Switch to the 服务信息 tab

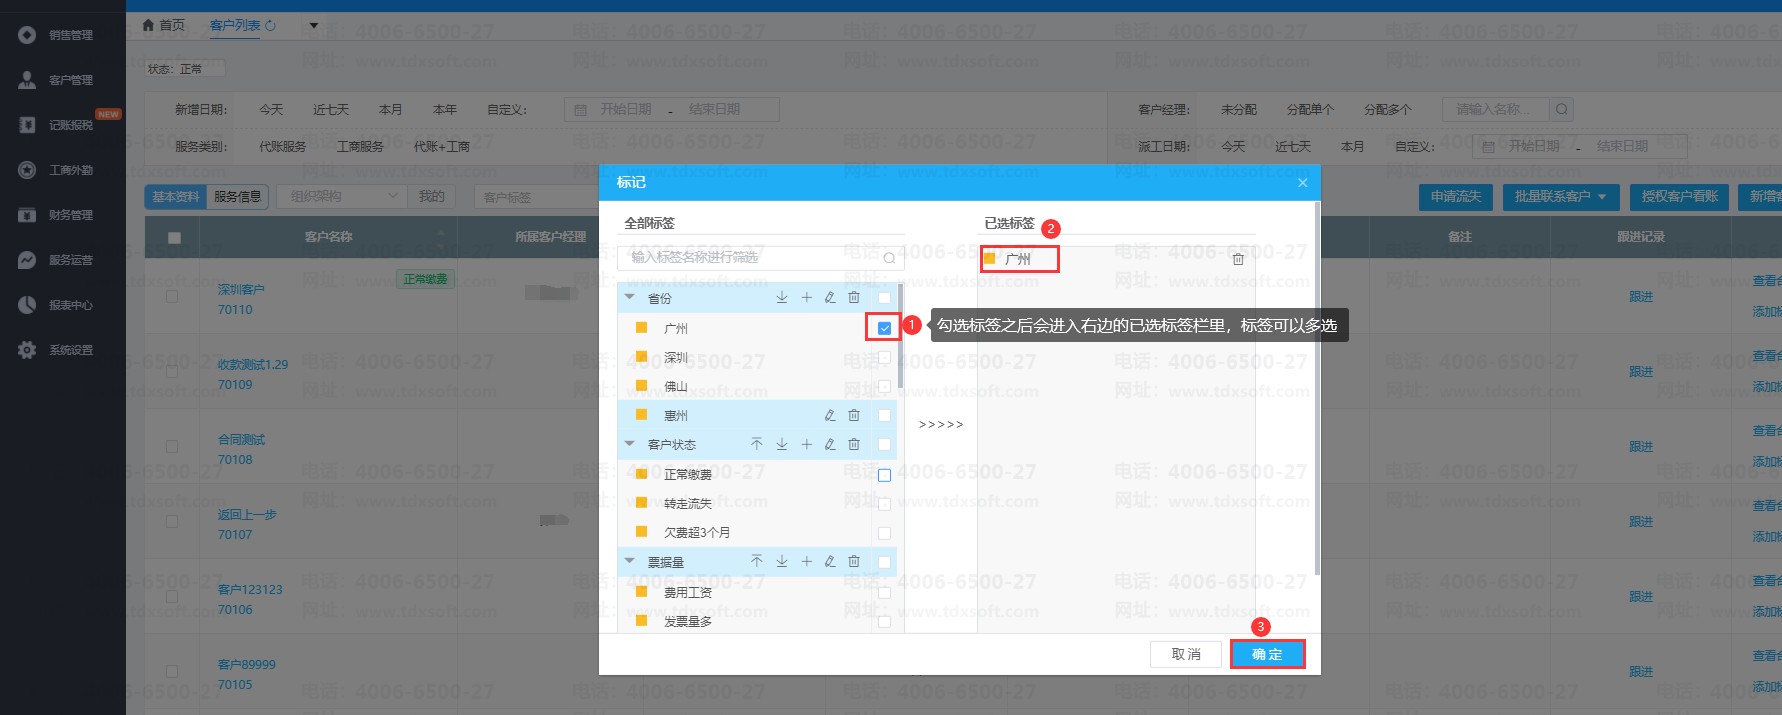tap(237, 197)
